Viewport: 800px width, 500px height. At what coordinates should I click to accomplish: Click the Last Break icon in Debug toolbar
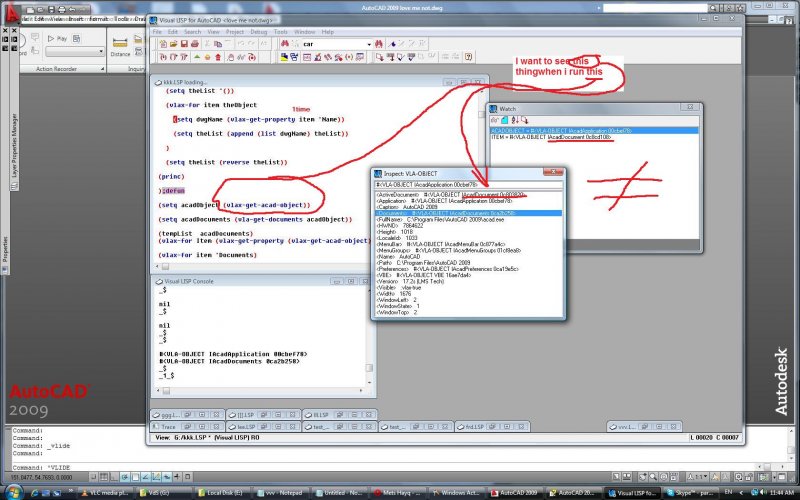point(252,57)
